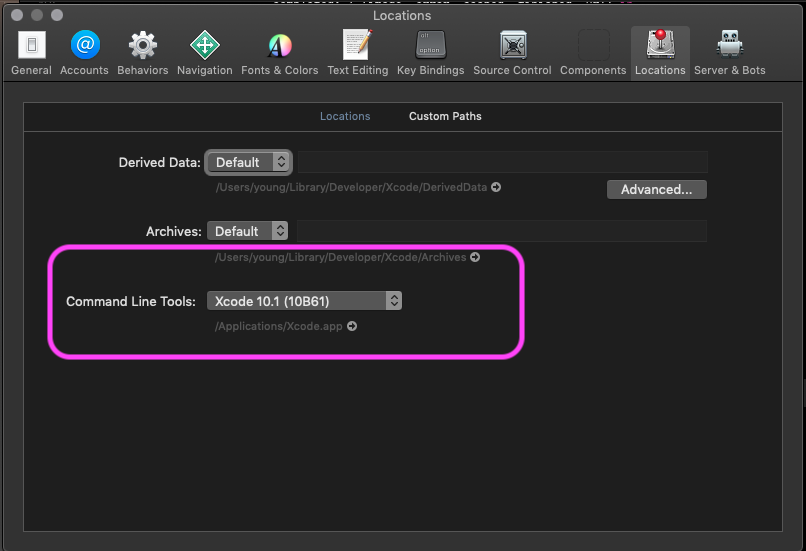Screen dimensions: 806x551
Task: Click the Archives path field
Action: (502, 231)
